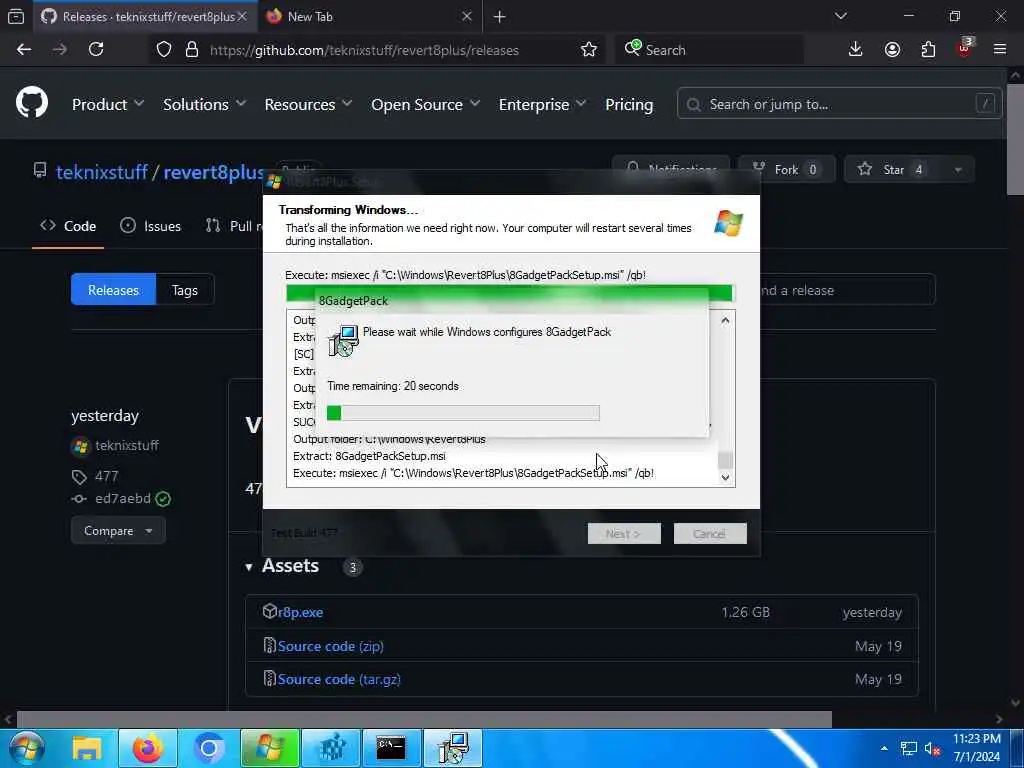1024x768 pixels.
Task: Close the New Tab tab
Action: [x=466, y=16]
